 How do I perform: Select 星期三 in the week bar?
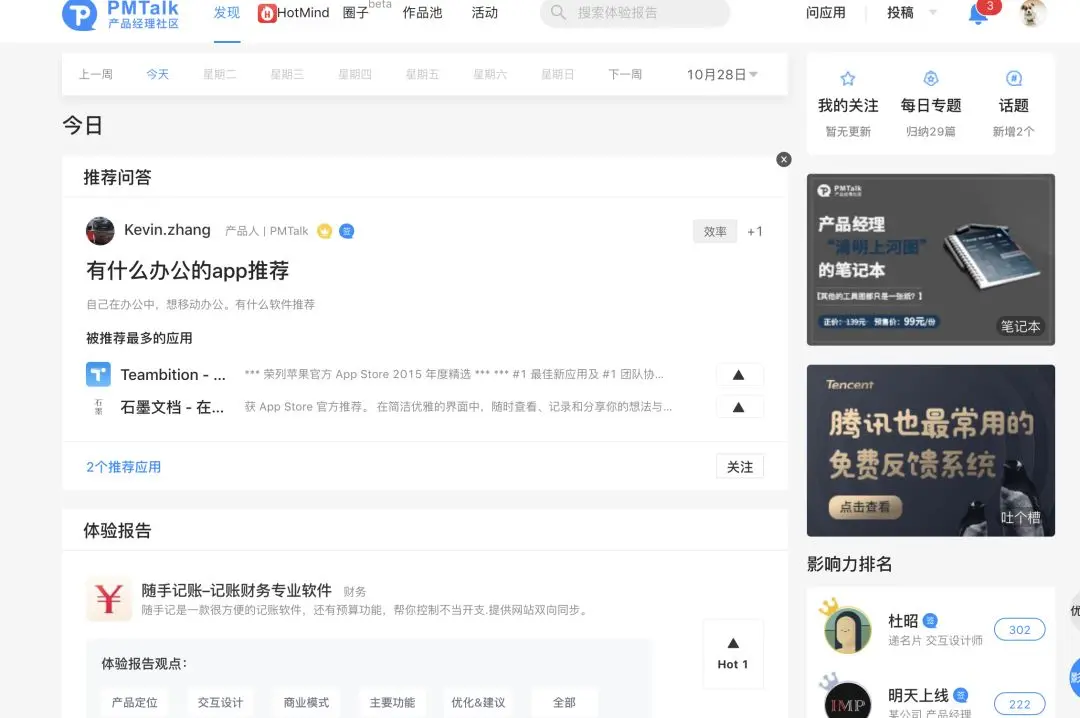tap(287, 74)
